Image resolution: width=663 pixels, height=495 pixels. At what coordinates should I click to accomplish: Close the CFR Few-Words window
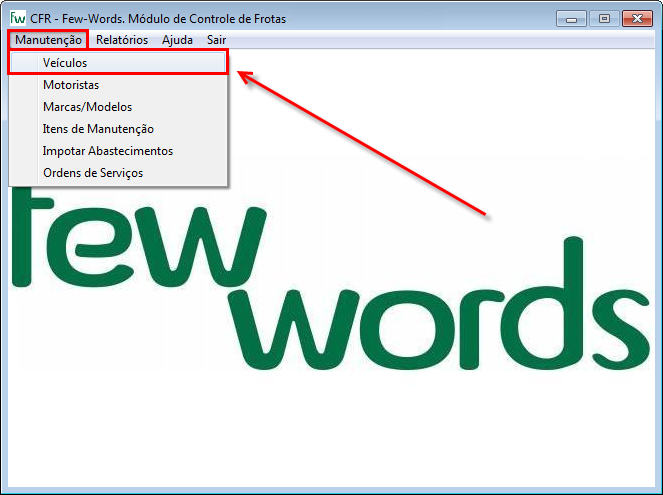pos(637,19)
